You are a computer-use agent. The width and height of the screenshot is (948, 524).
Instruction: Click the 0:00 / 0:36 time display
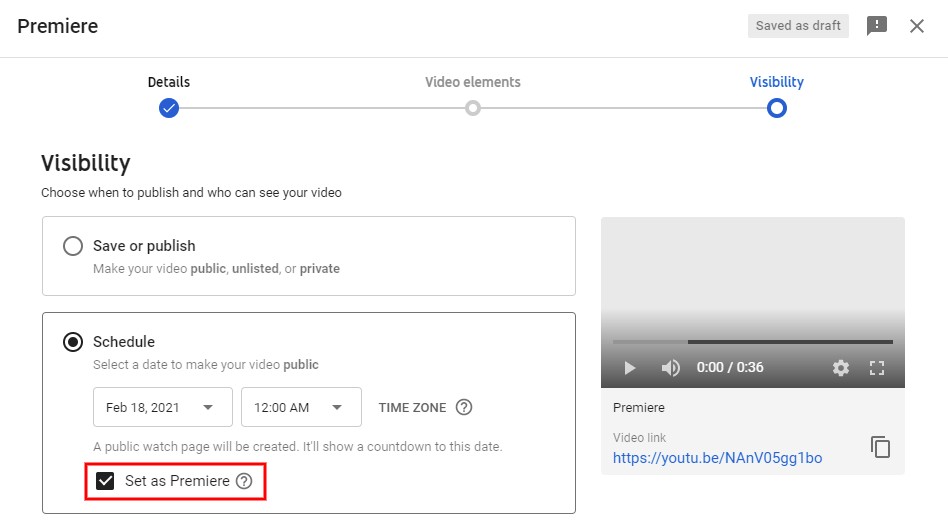(730, 367)
